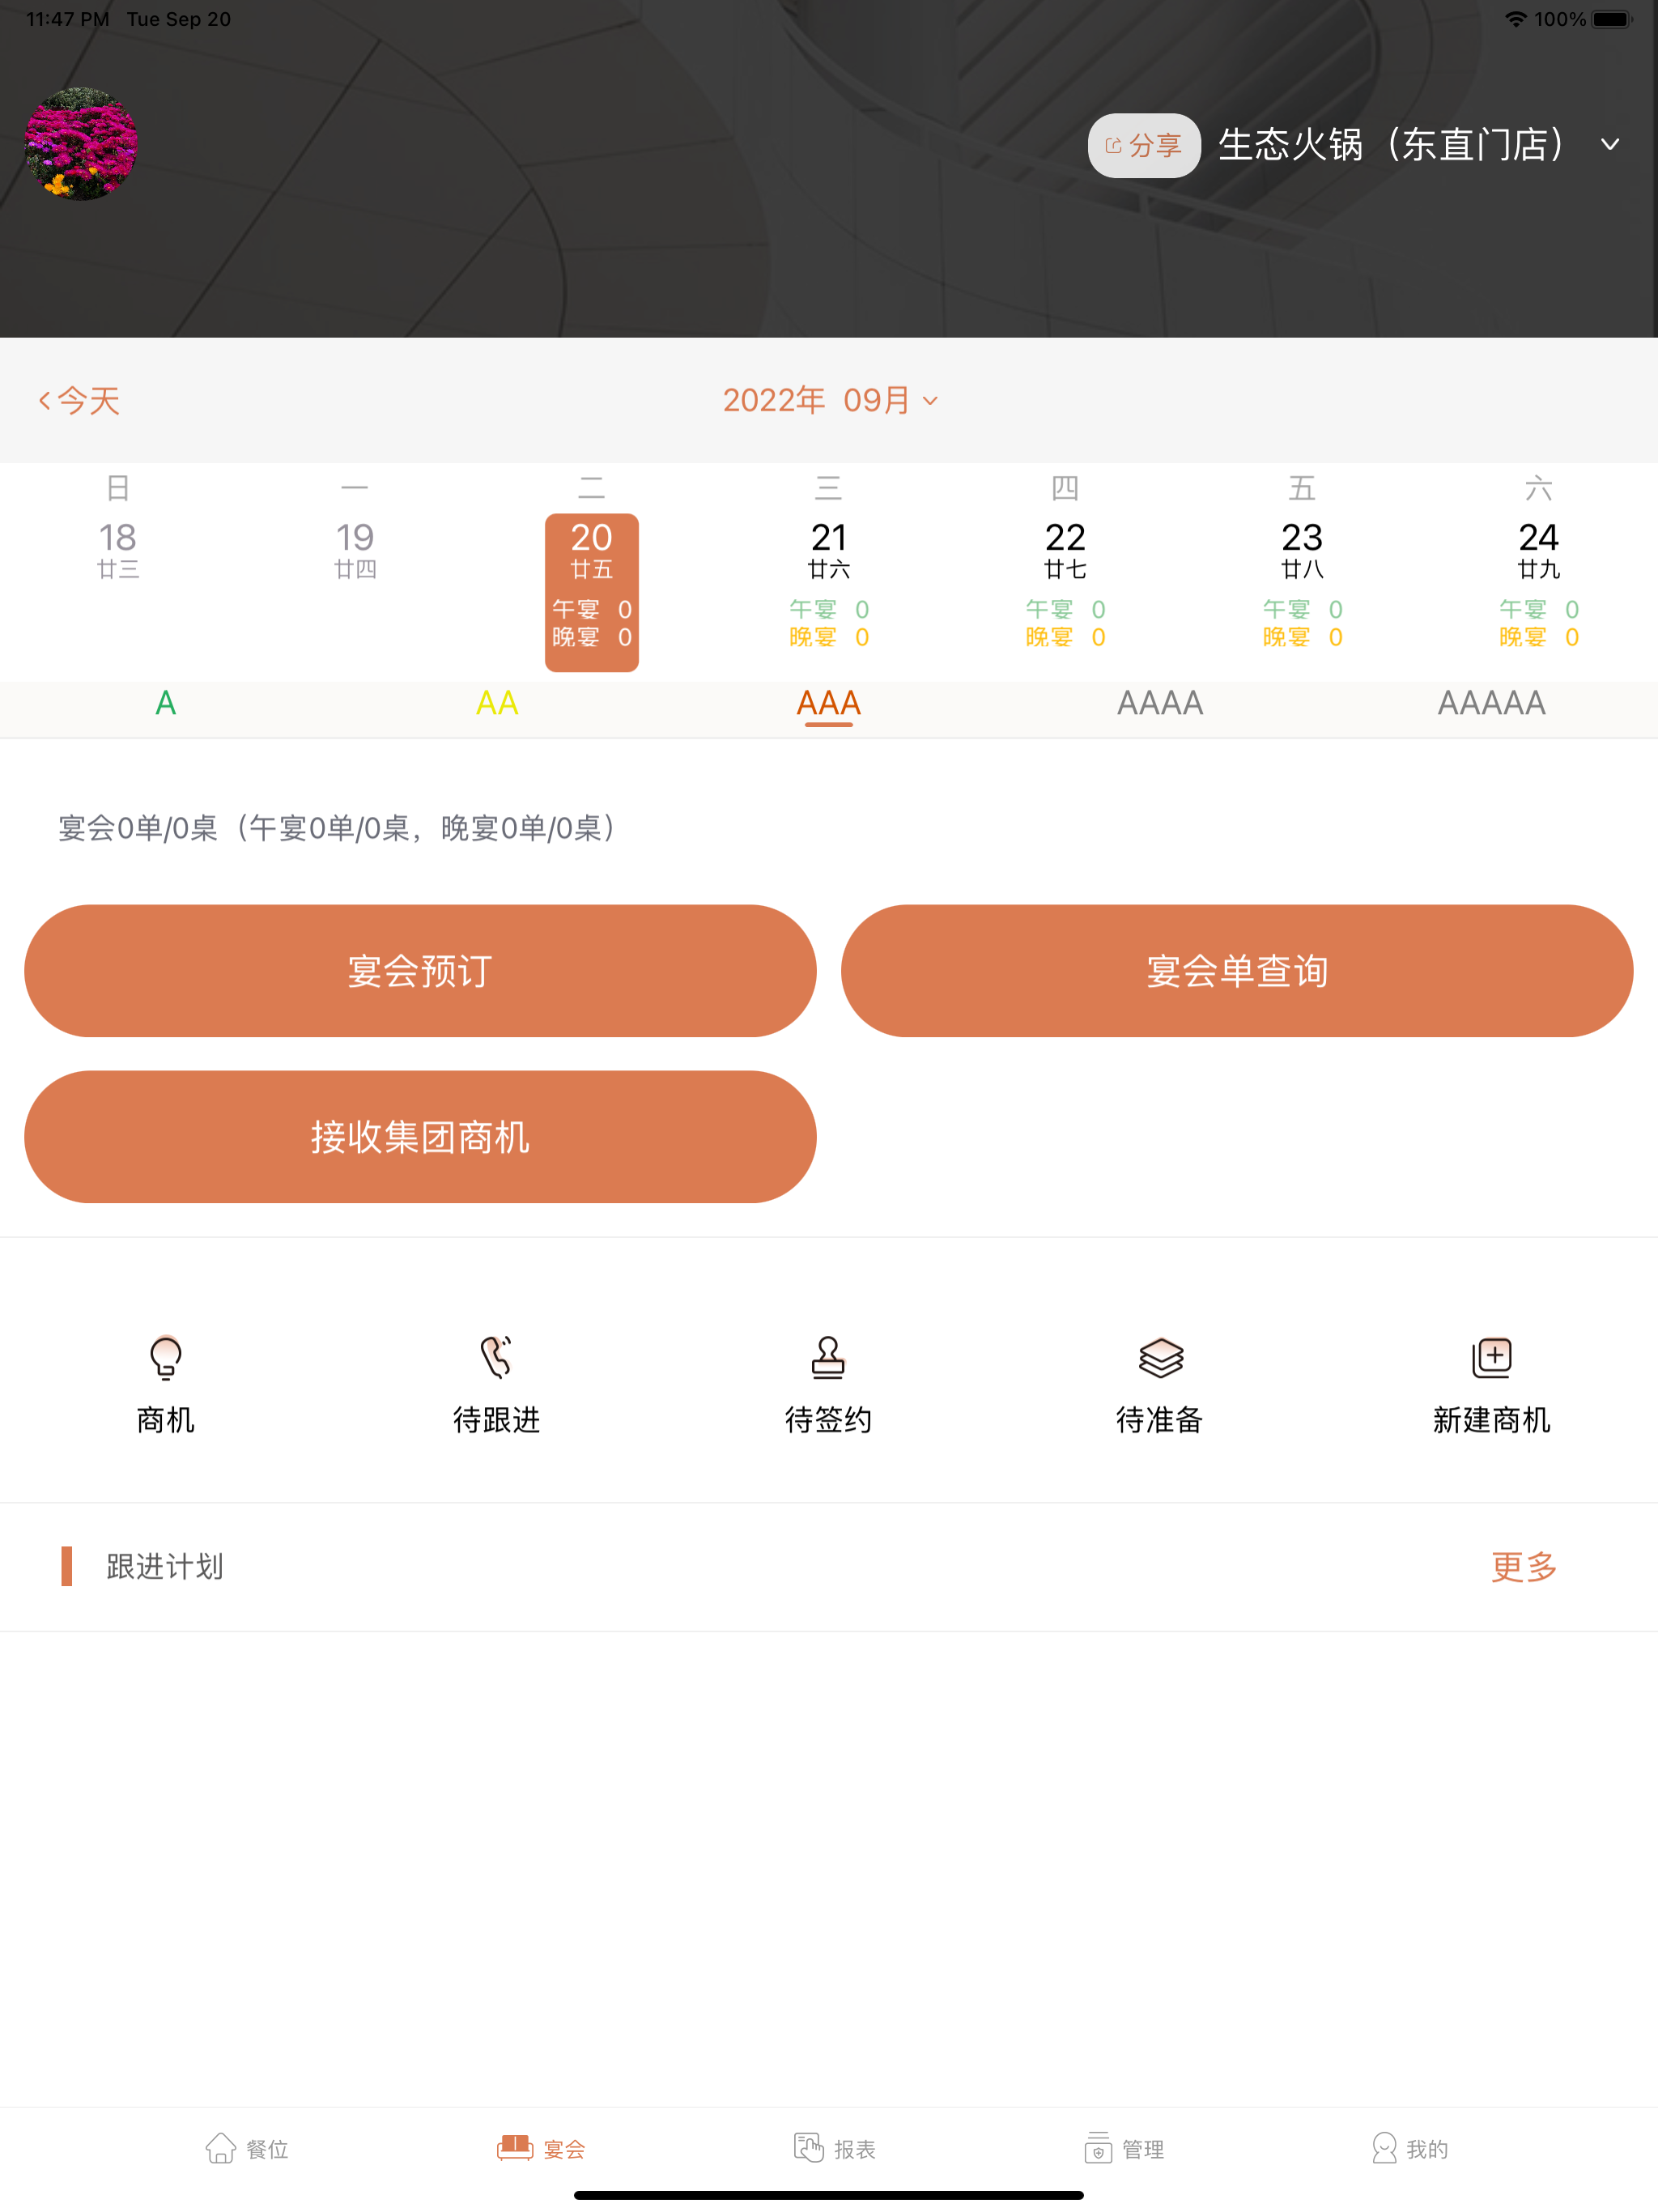The height and width of the screenshot is (2212, 1658).
Task: Tap the flower profile avatar
Action: (x=81, y=144)
